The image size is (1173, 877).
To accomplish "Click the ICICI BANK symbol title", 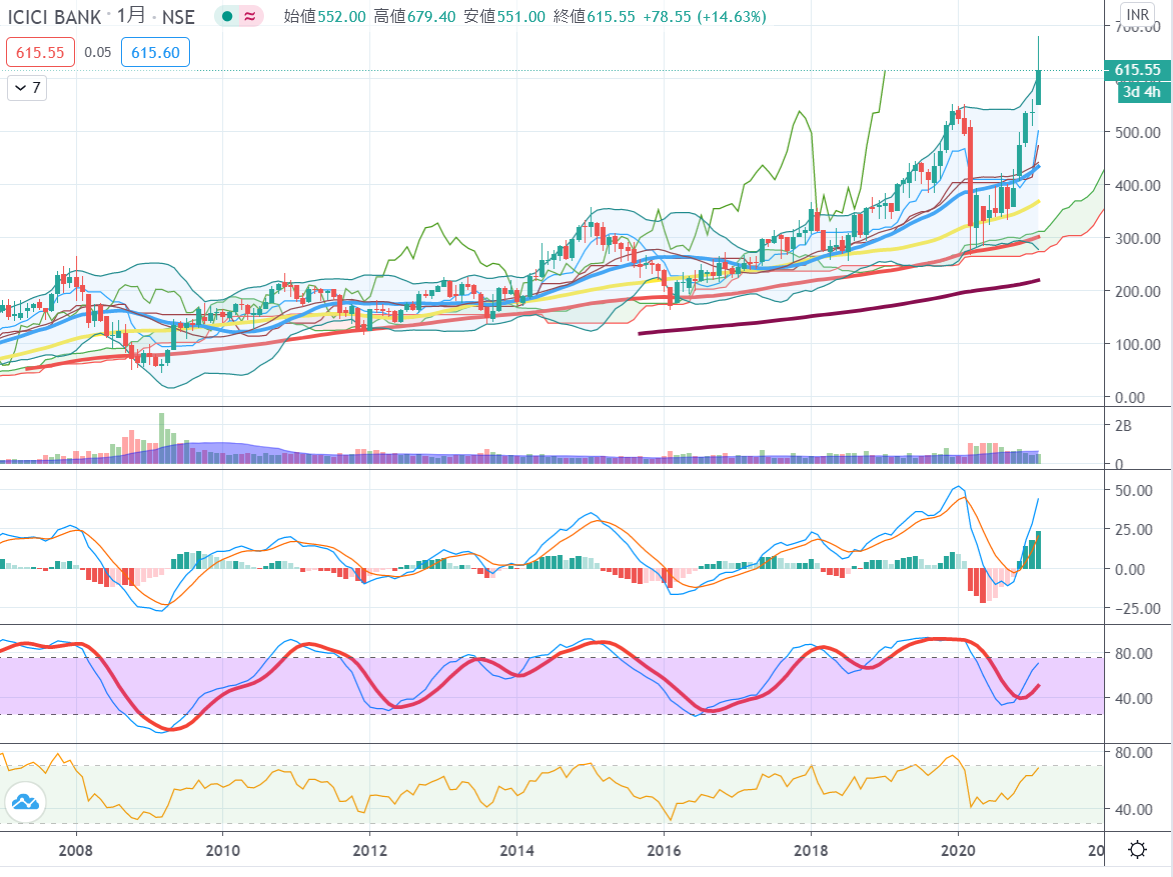I will pos(54,16).
